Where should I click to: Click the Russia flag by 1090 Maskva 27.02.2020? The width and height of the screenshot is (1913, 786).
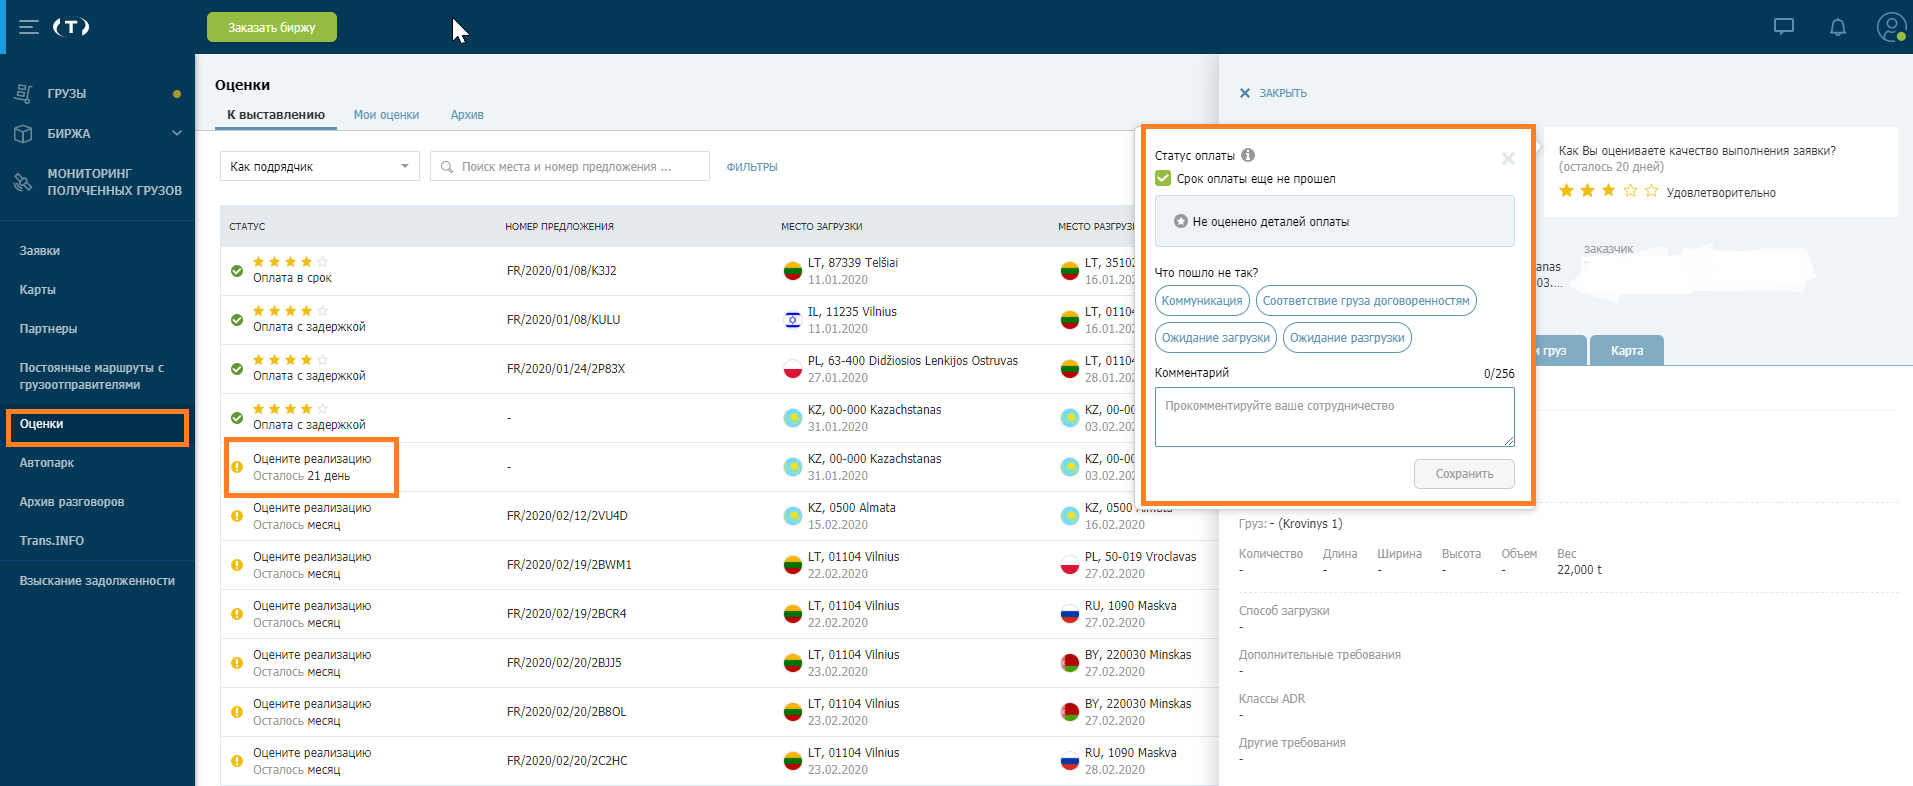[x=1069, y=614]
